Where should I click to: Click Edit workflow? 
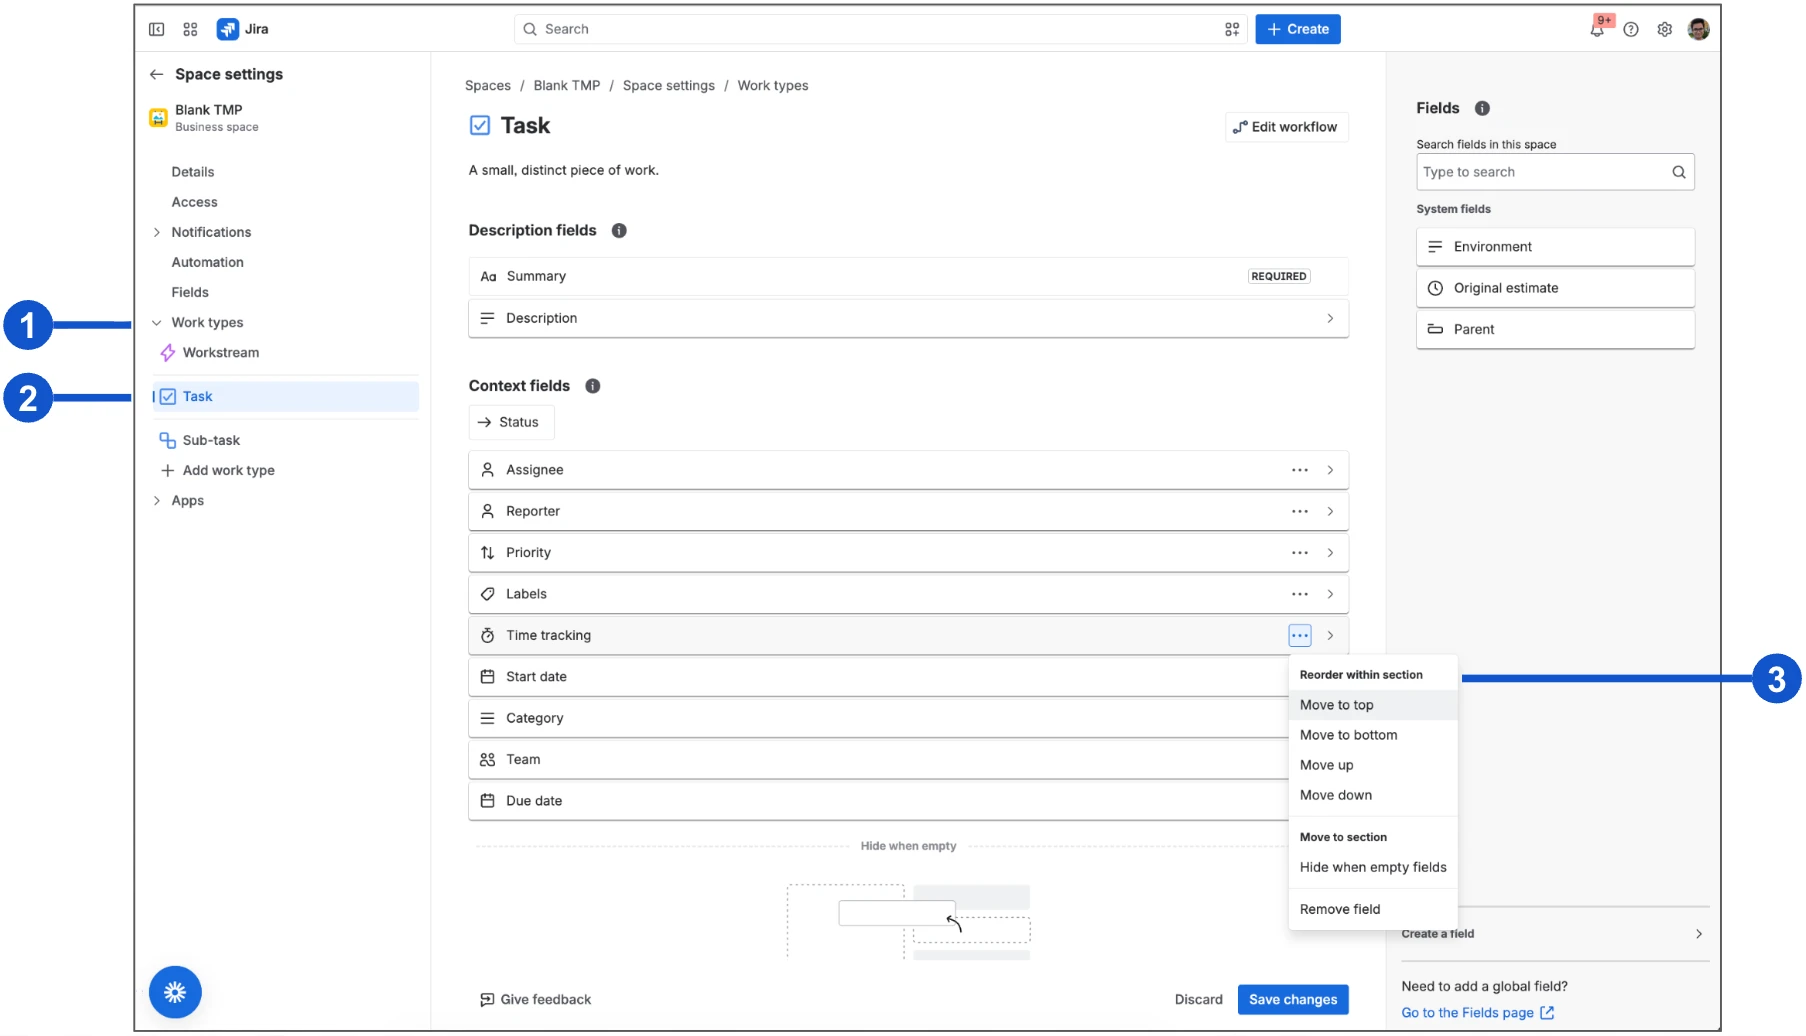point(1286,127)
